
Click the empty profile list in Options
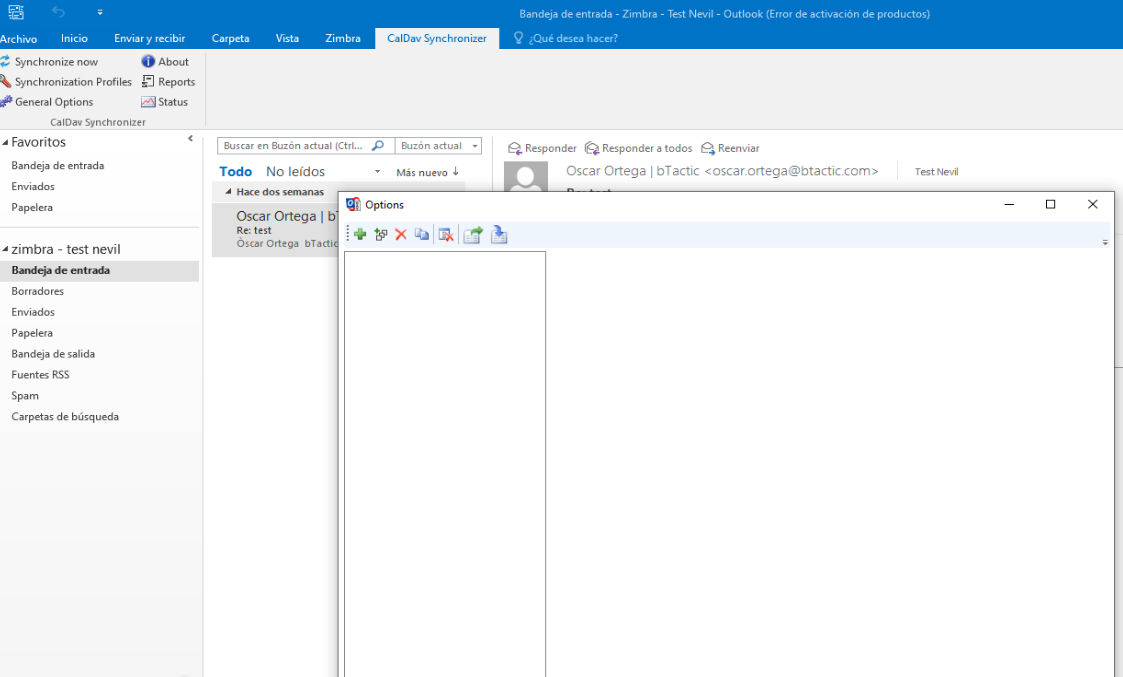pyautogui.click(x=445, y=464)
